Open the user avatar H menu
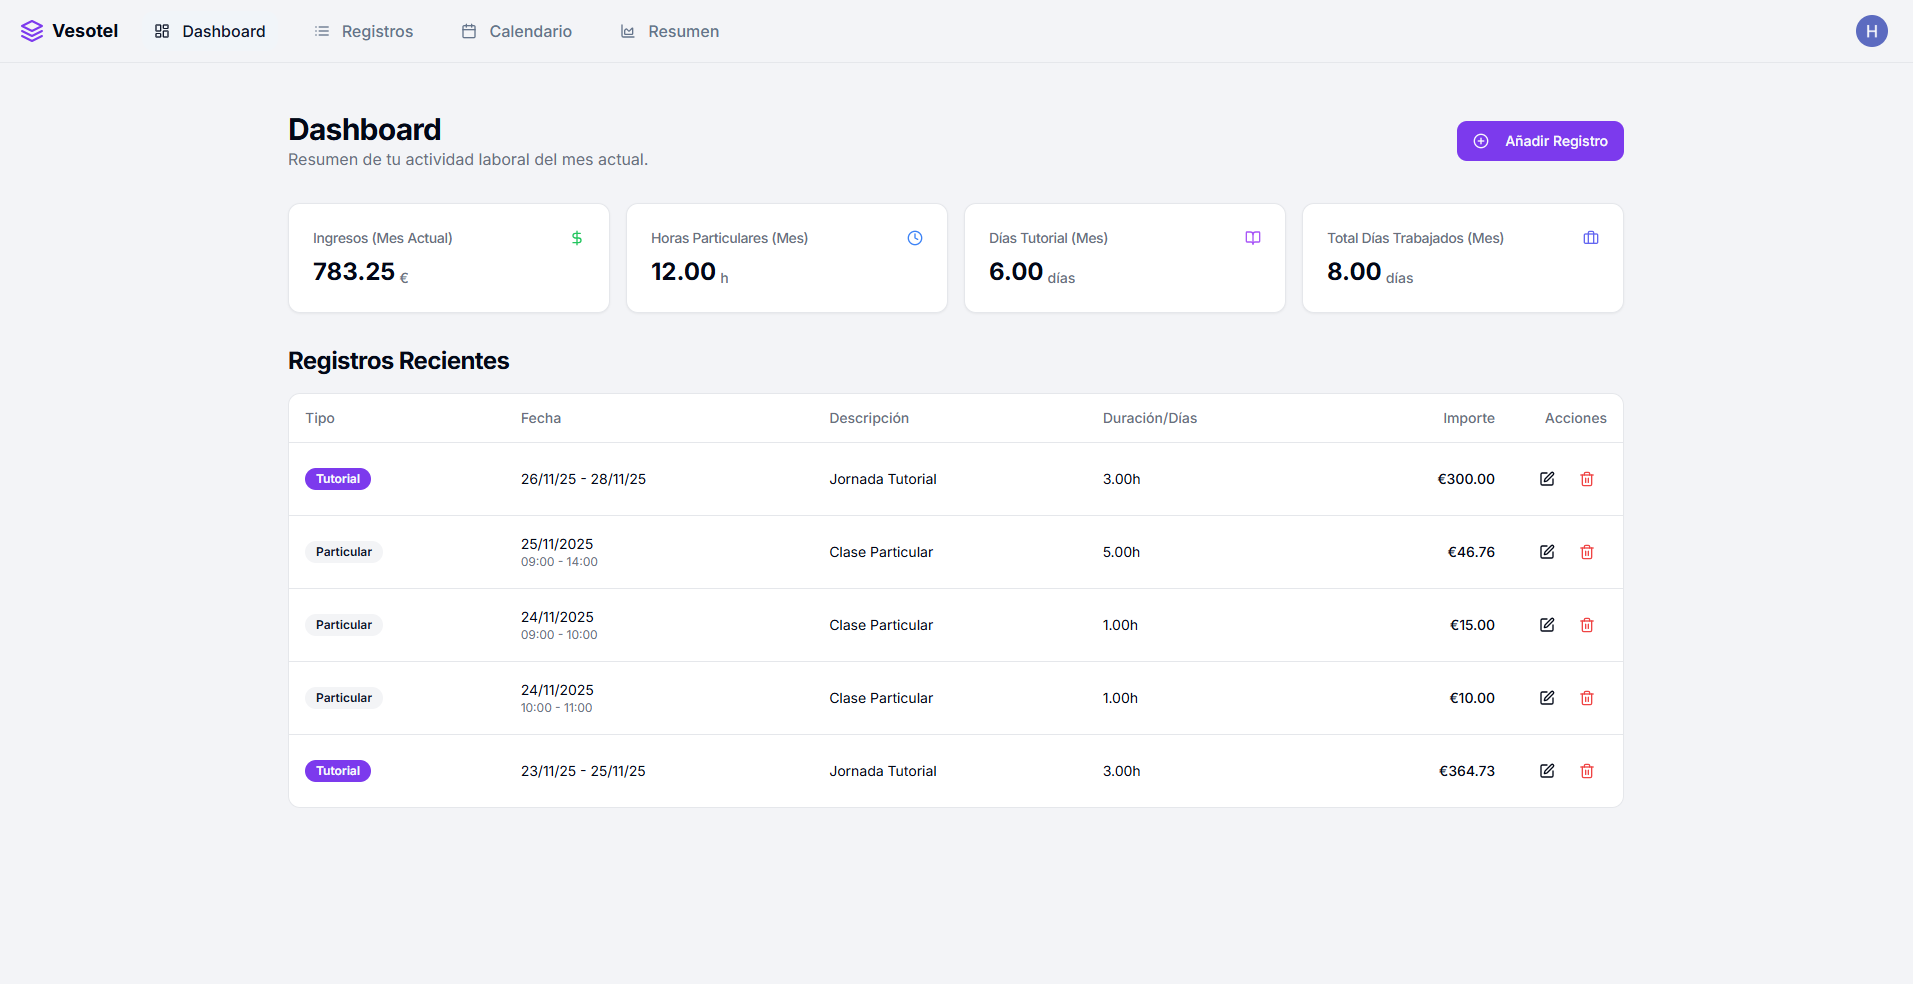Image resolution: width=1913 pixels, height=984 pixels. tap(1871, 31)
